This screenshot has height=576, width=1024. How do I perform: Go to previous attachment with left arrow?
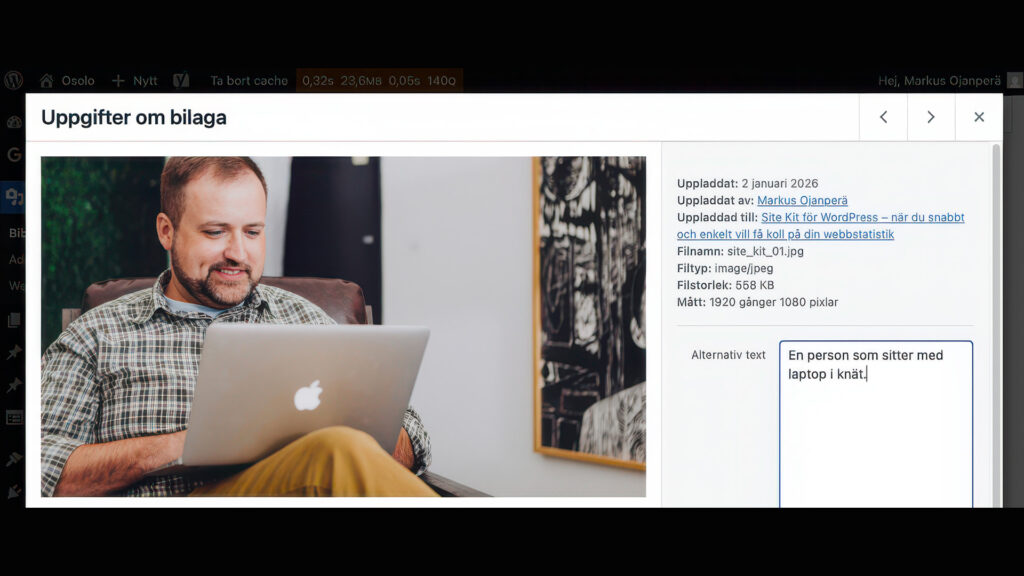(883, 117)
